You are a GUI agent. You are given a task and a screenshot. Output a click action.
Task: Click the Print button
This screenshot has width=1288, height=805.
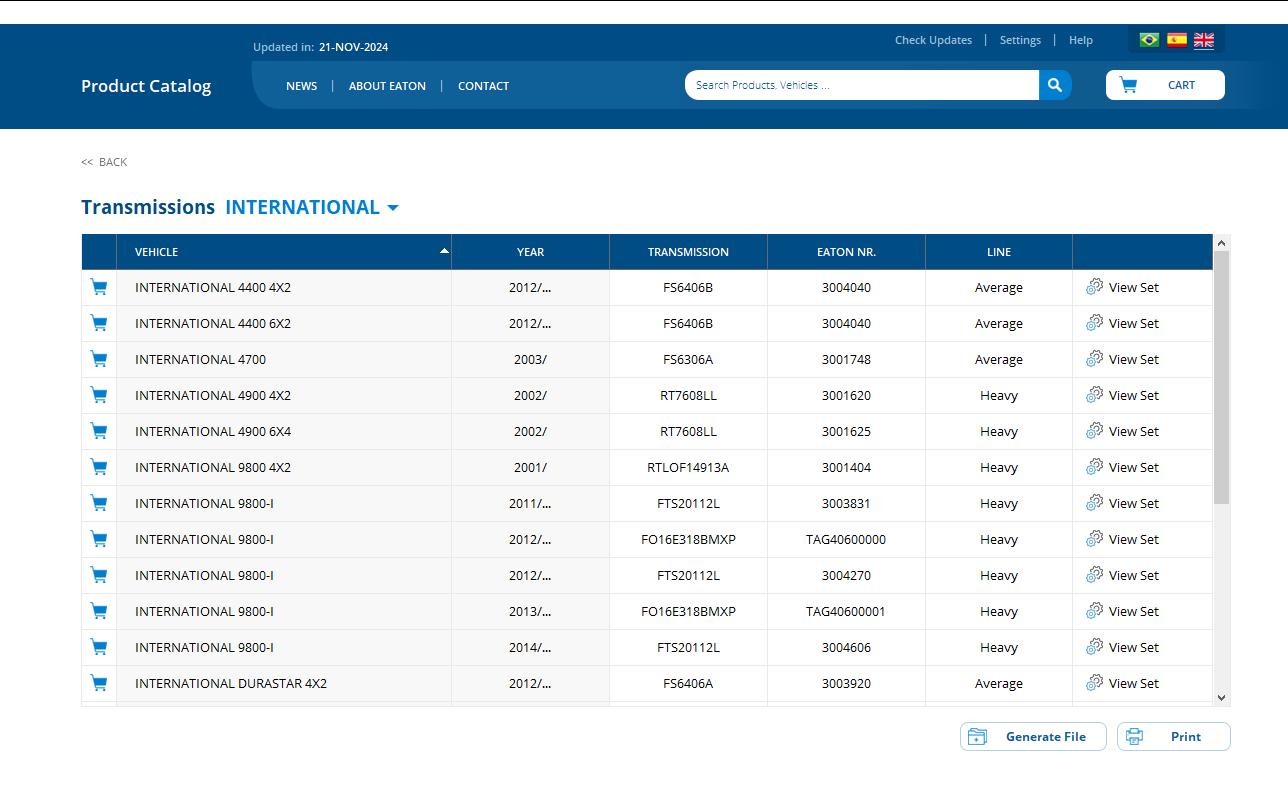1174,737
